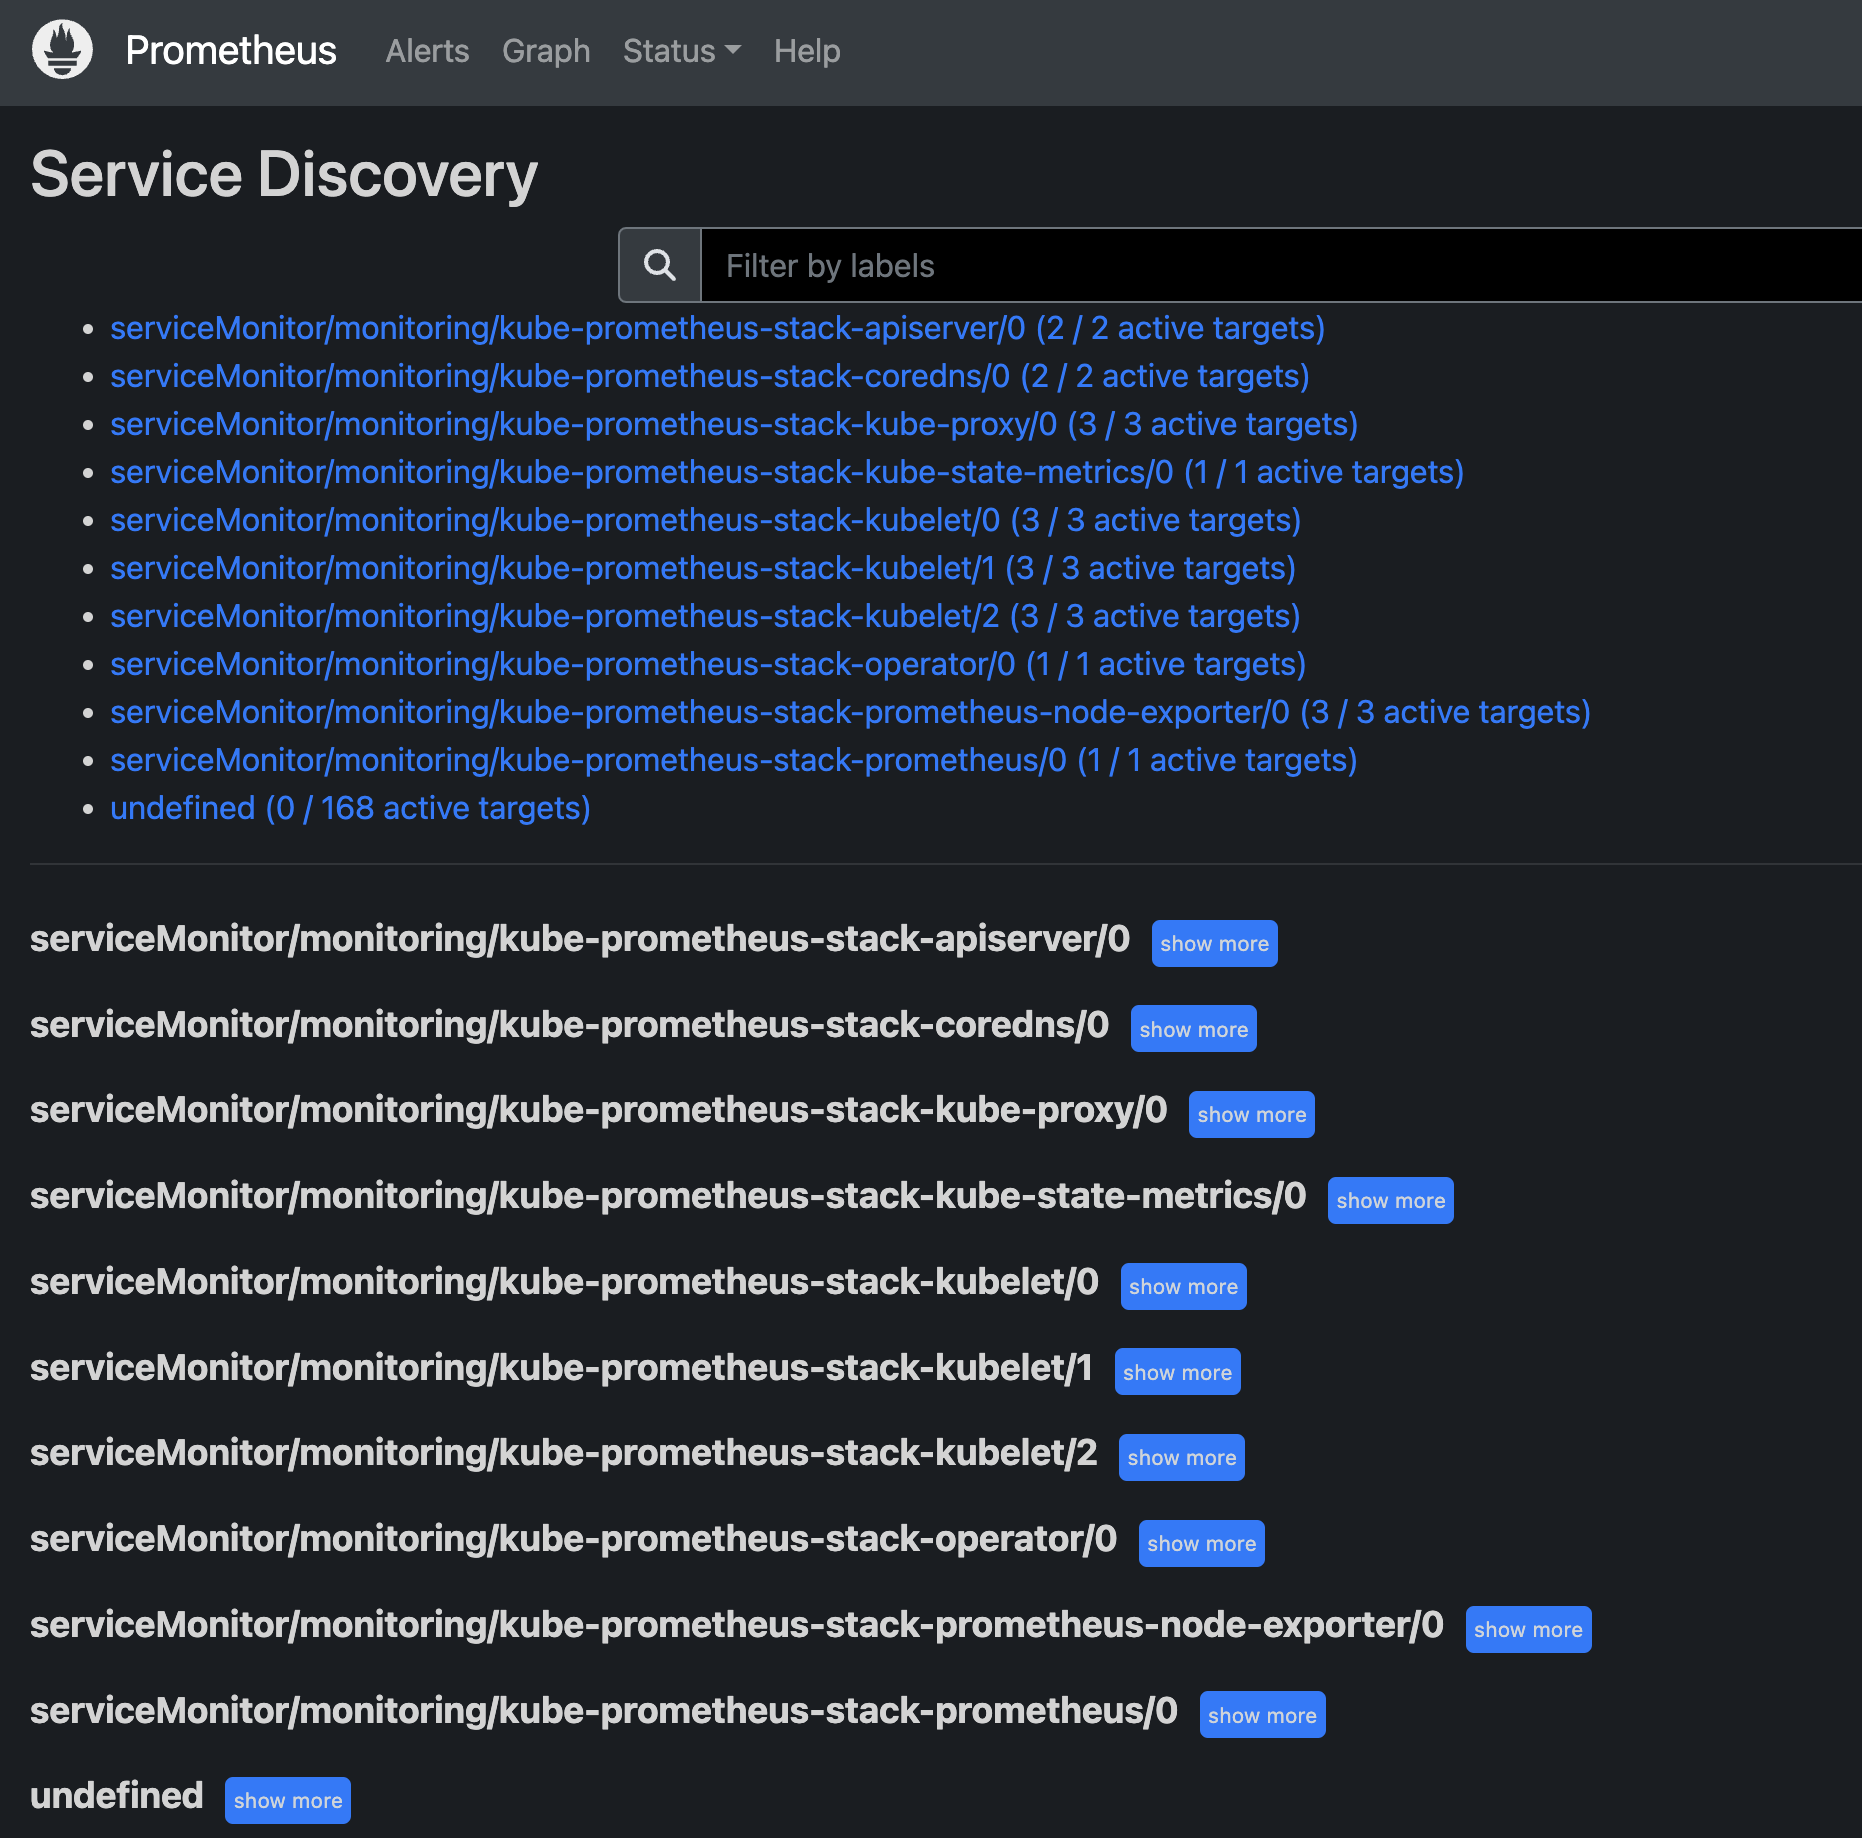Click the Prometheus flame logo icon
Image resolution: width=1862 pixels, height=1838 pixels.
(x=62, y=50)
